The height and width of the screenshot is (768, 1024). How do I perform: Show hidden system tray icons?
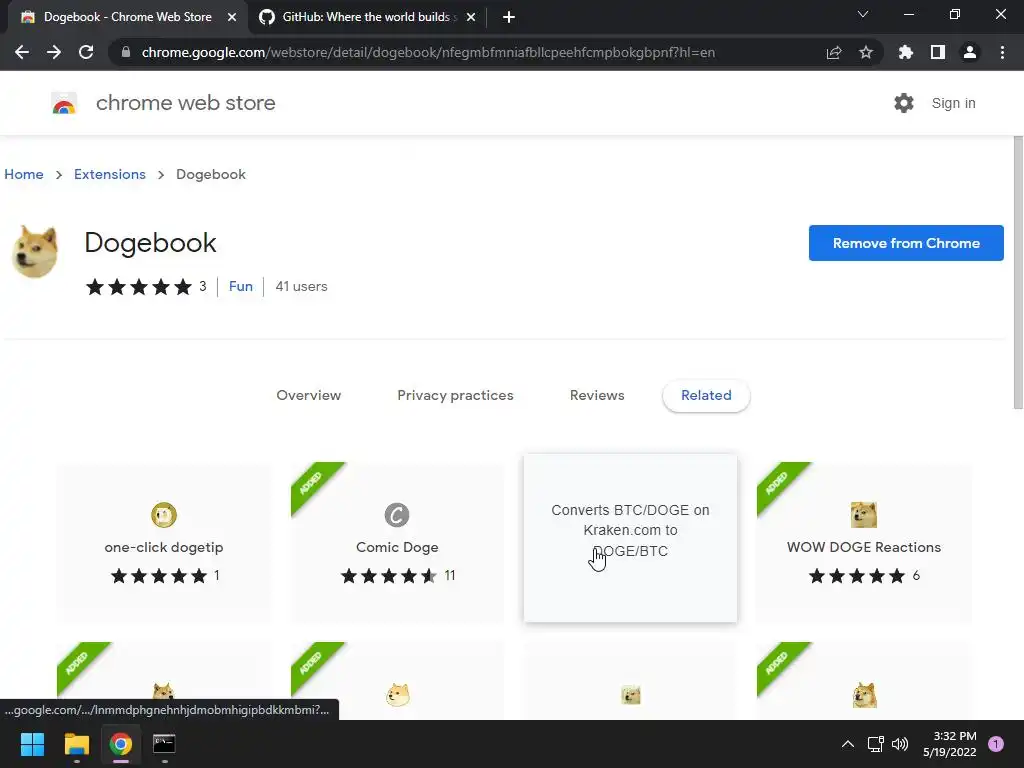[x=848, y=744]
